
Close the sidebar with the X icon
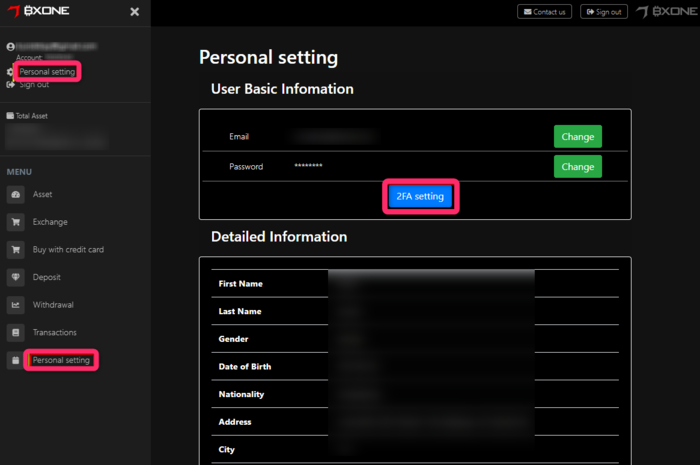coord(135,12)
